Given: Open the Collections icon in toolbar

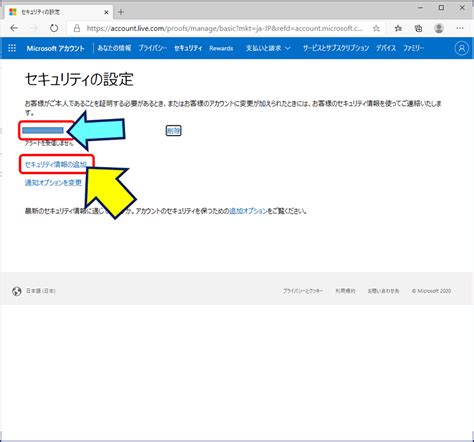Looking at the screenshot, I should 418,28.
